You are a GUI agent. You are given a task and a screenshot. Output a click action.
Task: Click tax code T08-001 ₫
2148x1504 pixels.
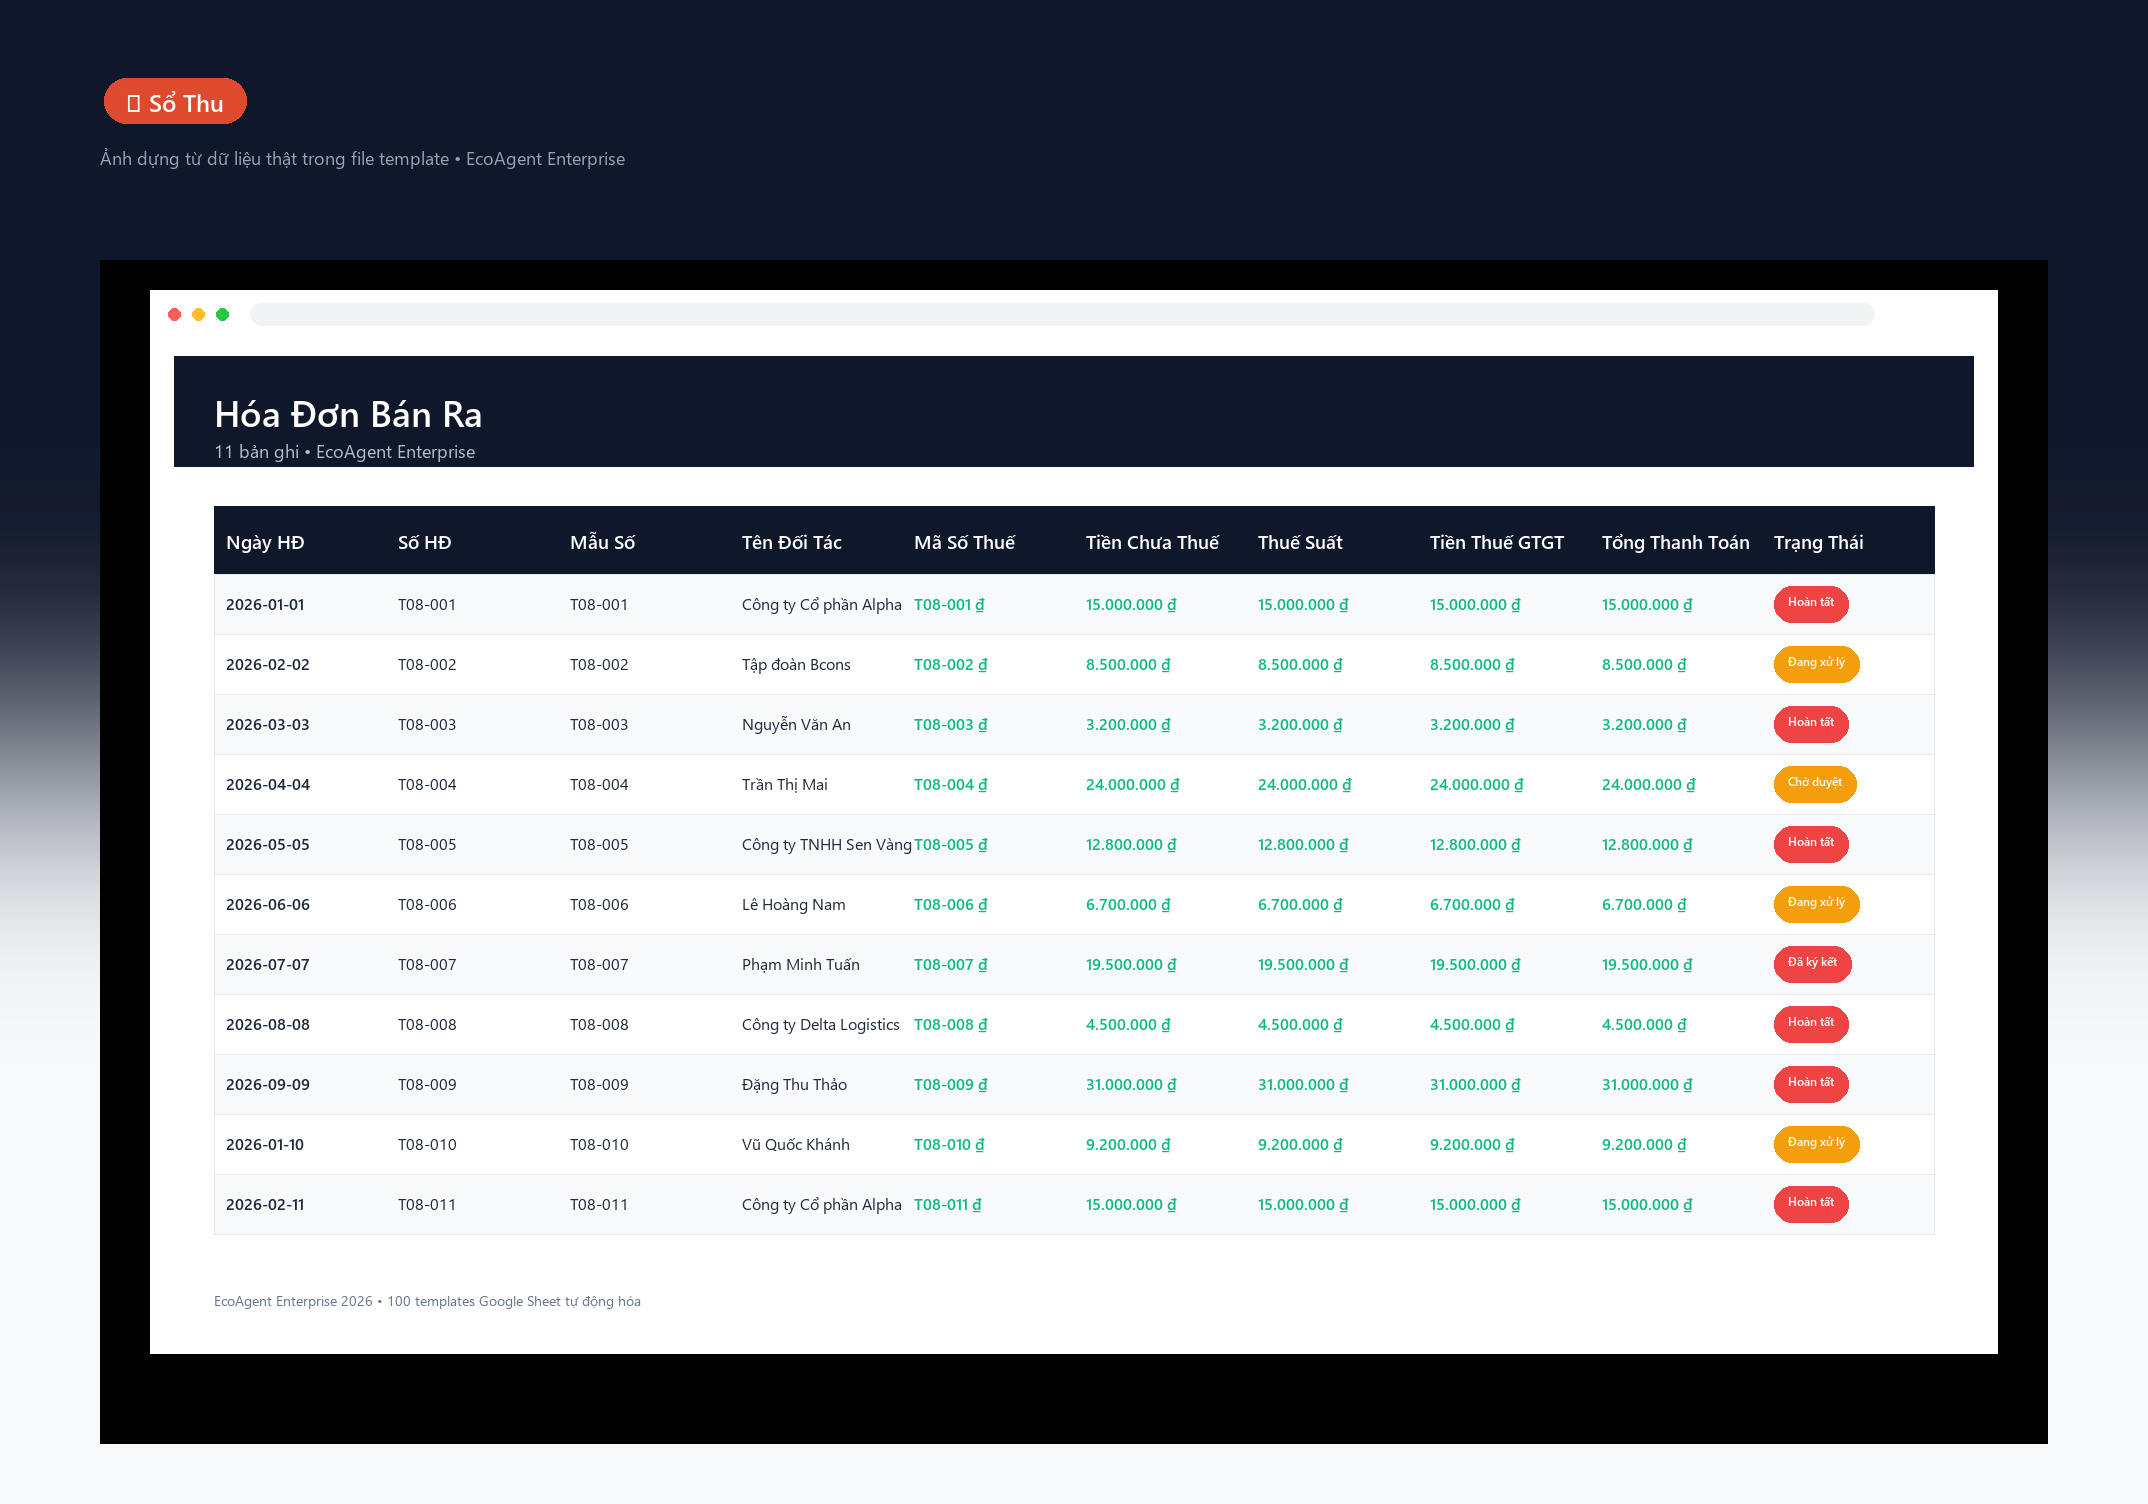(x=949, y=605)
